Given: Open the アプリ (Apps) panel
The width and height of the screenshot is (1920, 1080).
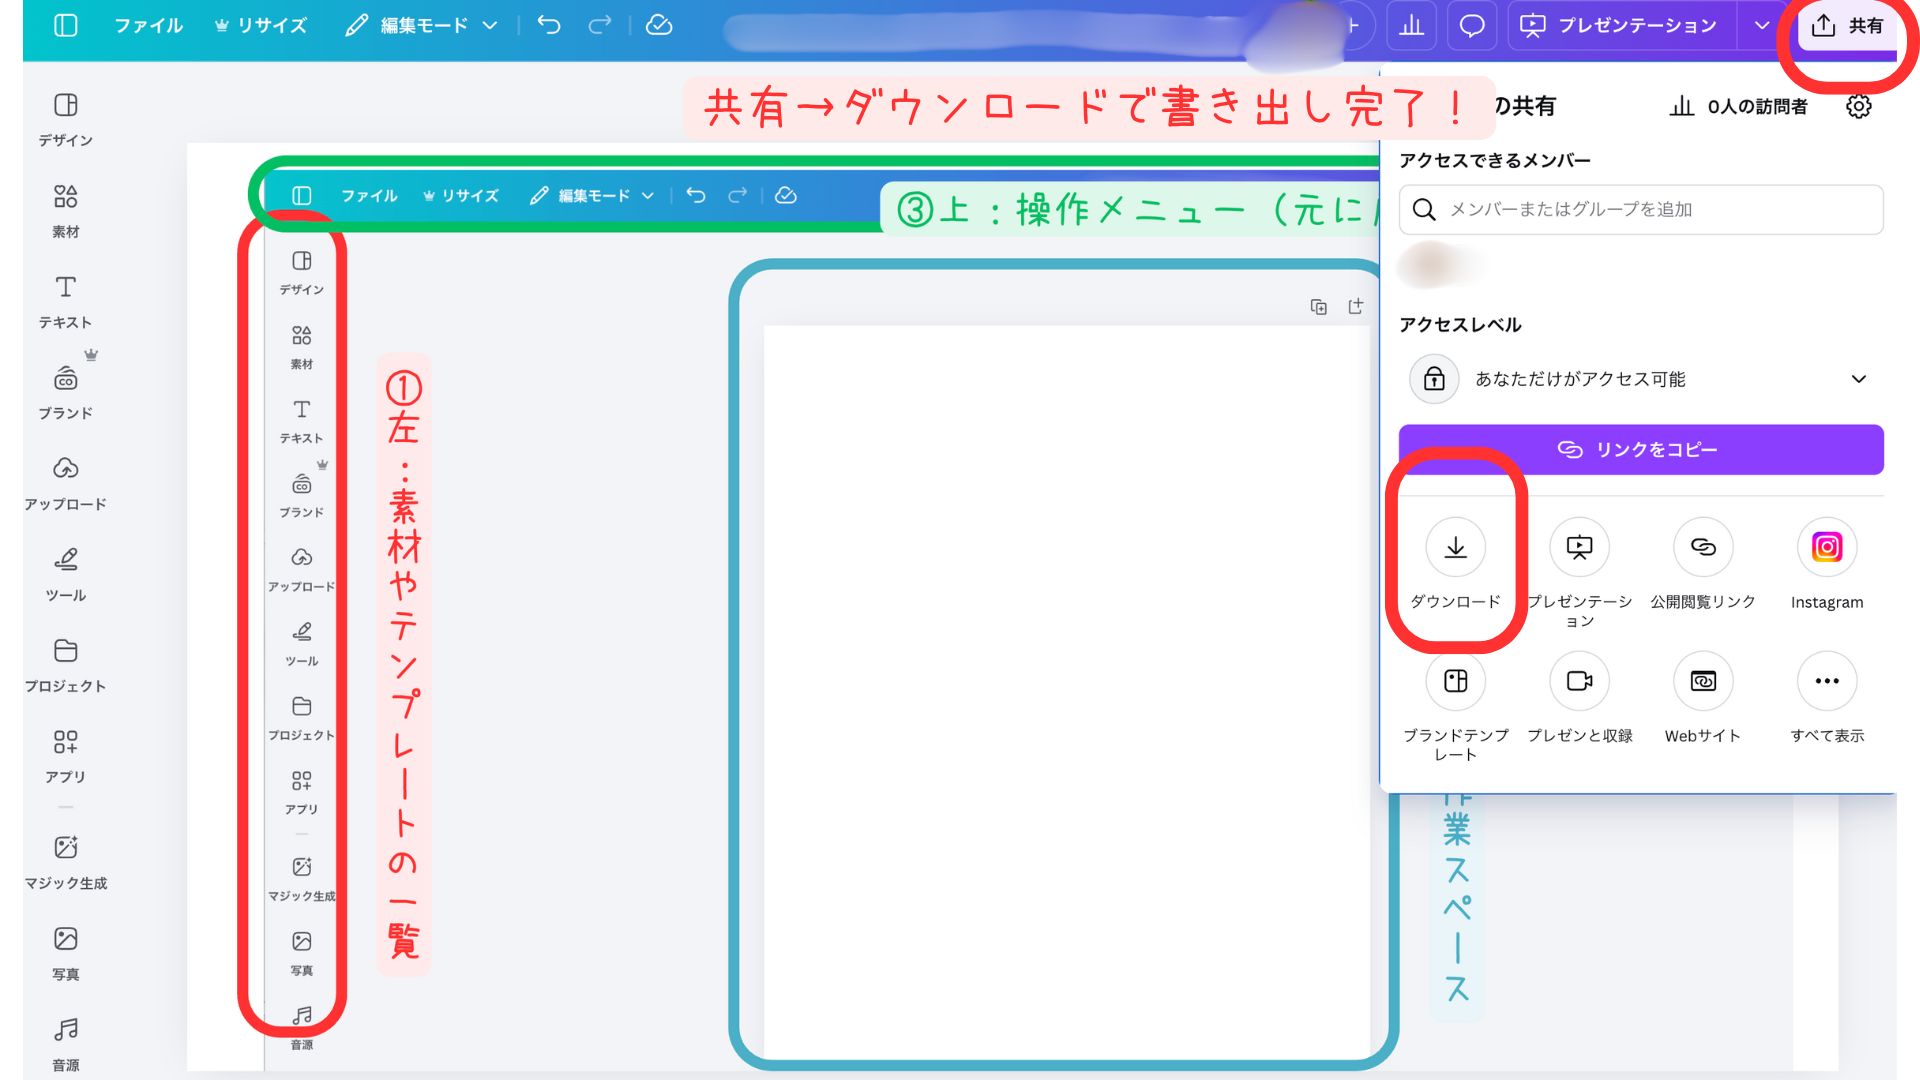Looking at the screenshot, I should pos(66,752).
